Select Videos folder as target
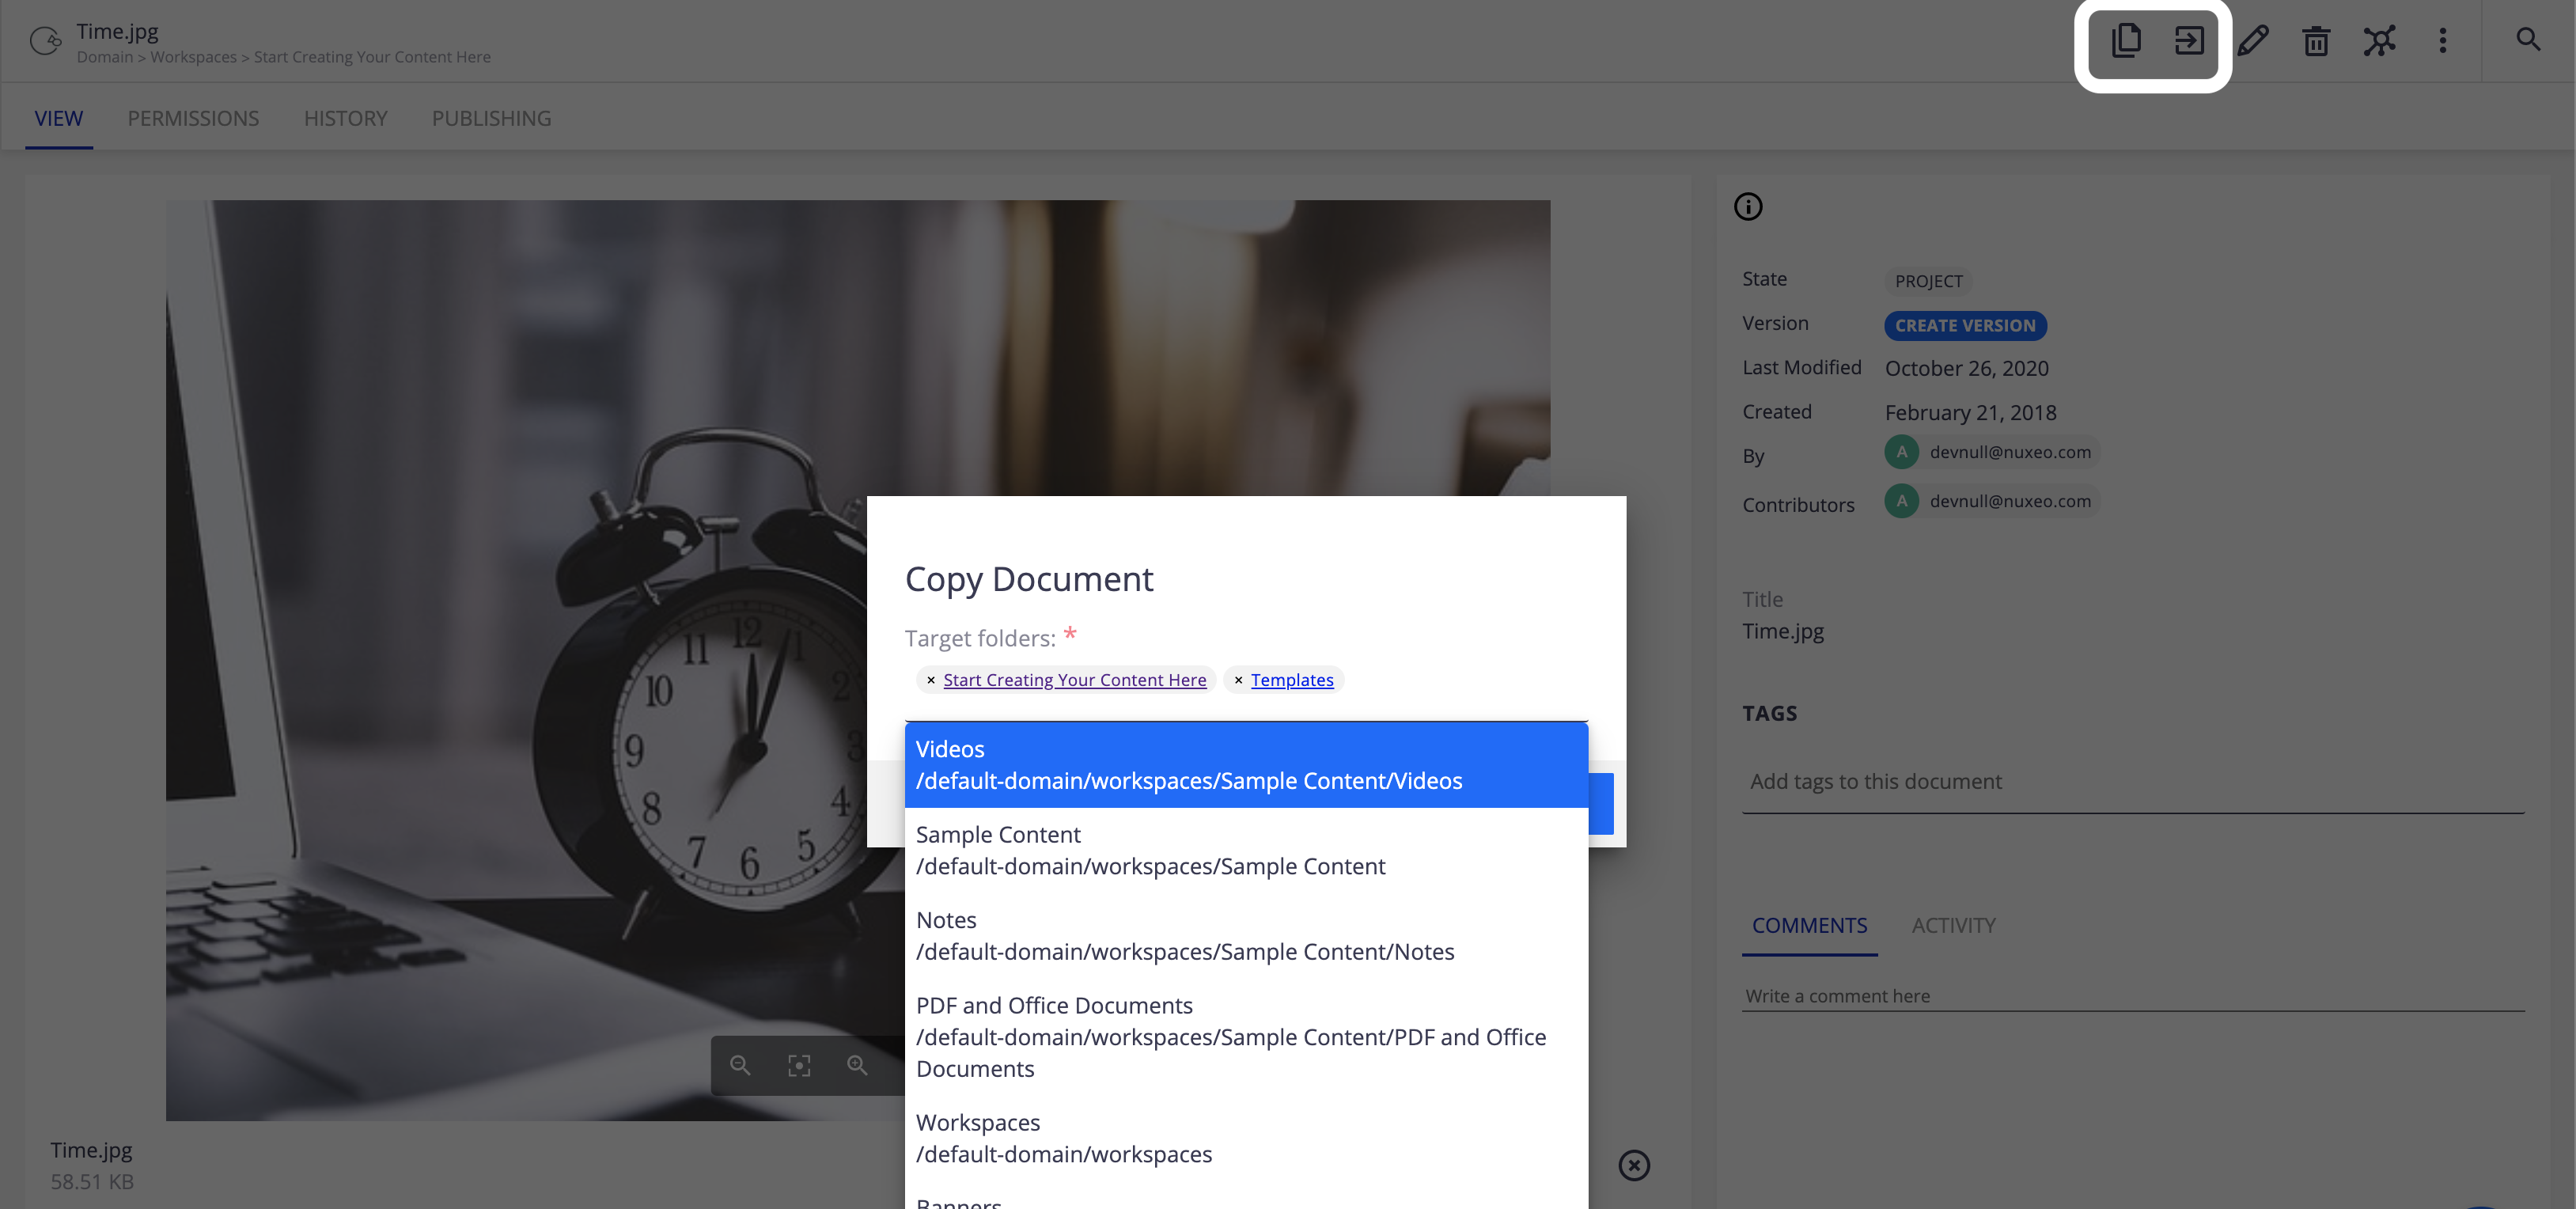 [1245, 764]
